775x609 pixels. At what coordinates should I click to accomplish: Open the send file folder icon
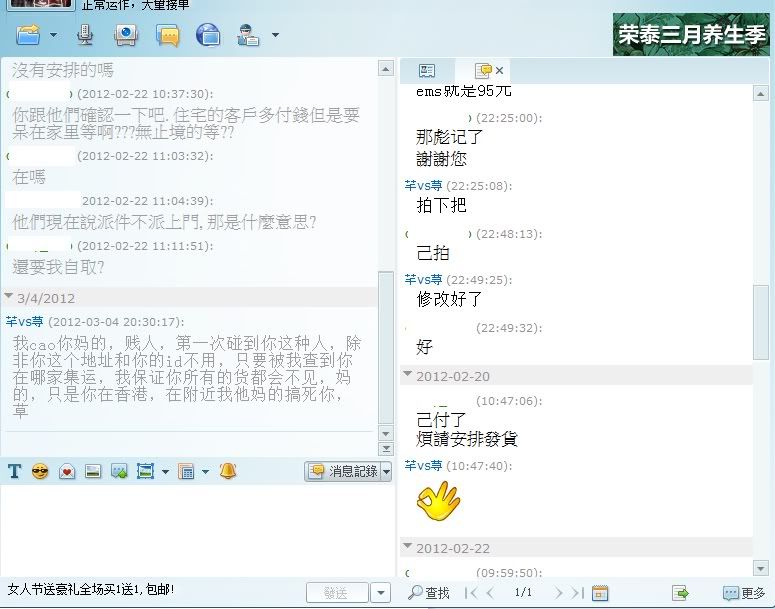pos(29,36)
